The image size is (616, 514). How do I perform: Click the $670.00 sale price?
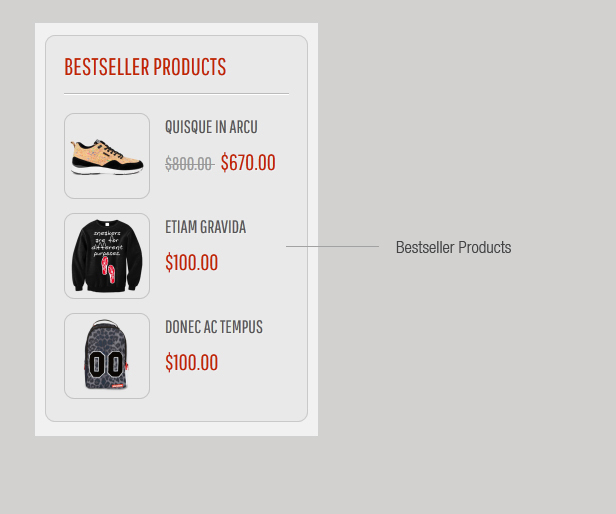click(248, 163)
